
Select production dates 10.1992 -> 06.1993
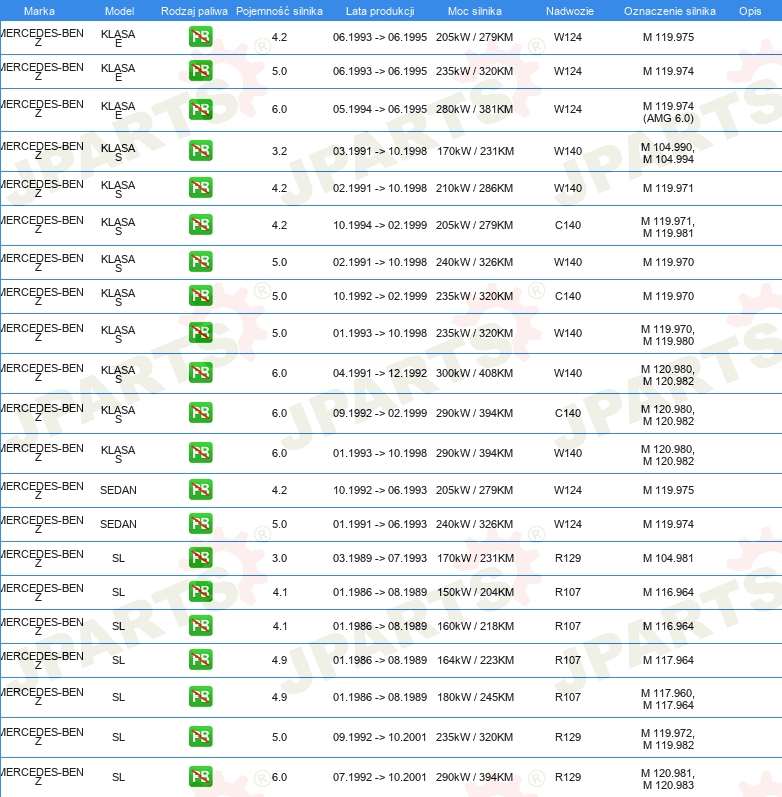380,490
